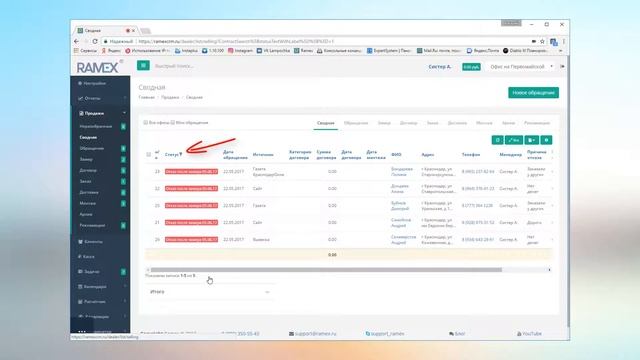Switch to the Замер tab
This screenshot has height=360, width=640.
[384, 123]
